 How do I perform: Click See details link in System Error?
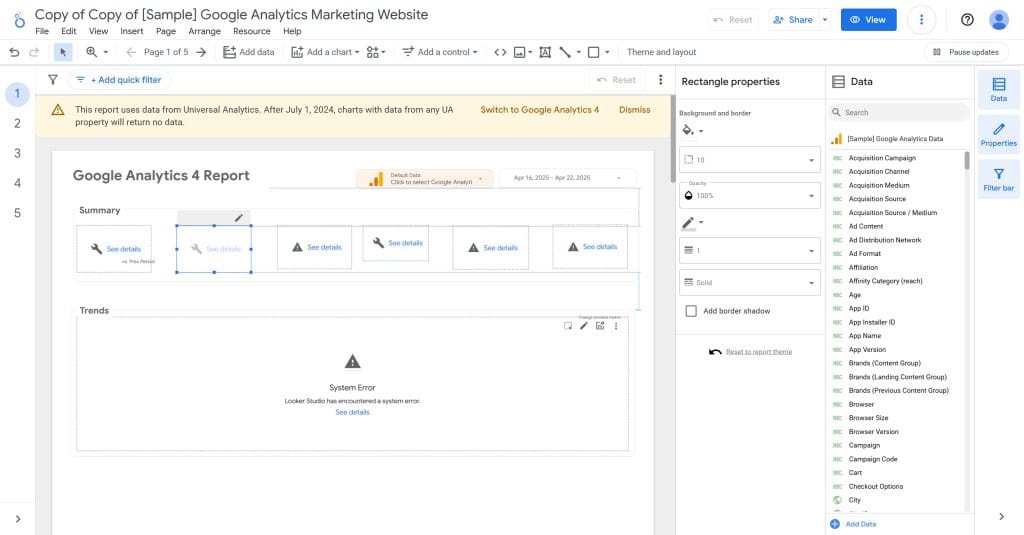coord(352,413)
